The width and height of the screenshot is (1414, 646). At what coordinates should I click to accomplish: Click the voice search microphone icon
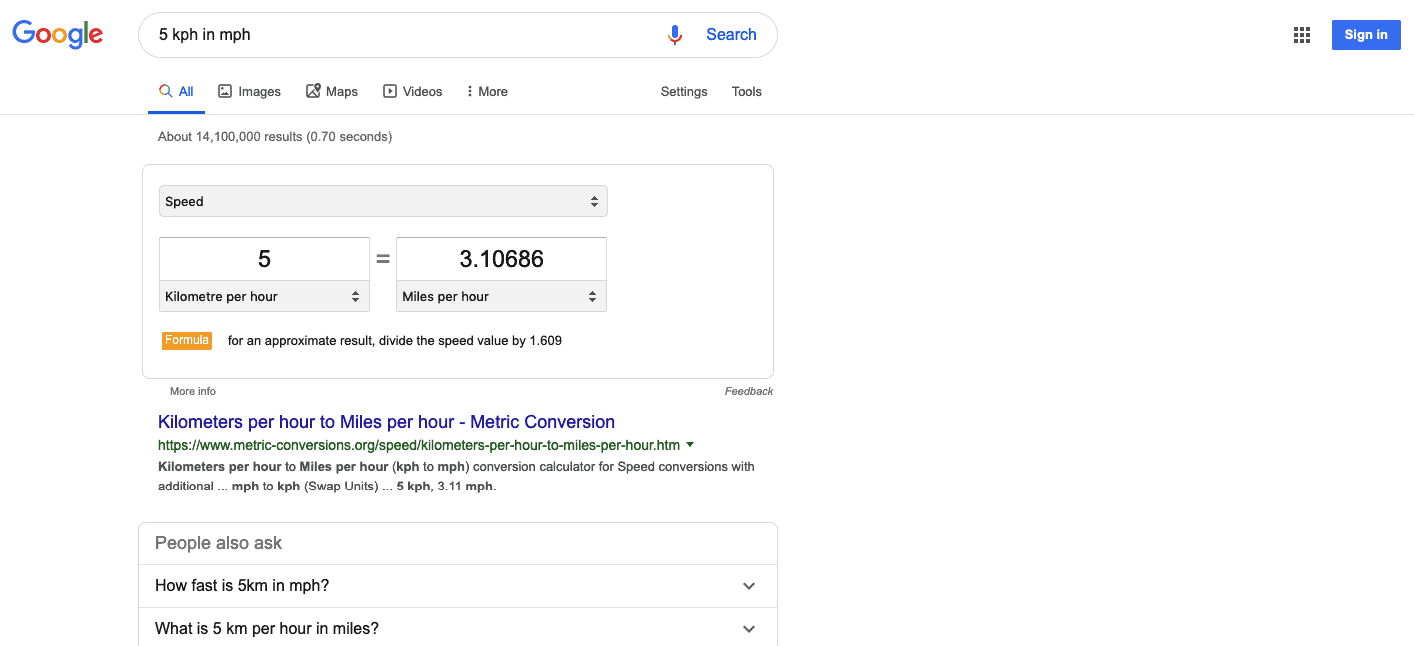pyautogui.click(x=674, y=34)
